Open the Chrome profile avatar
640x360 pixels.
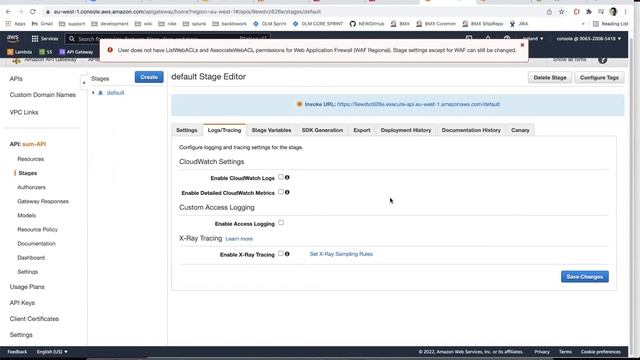click(613, 12)
